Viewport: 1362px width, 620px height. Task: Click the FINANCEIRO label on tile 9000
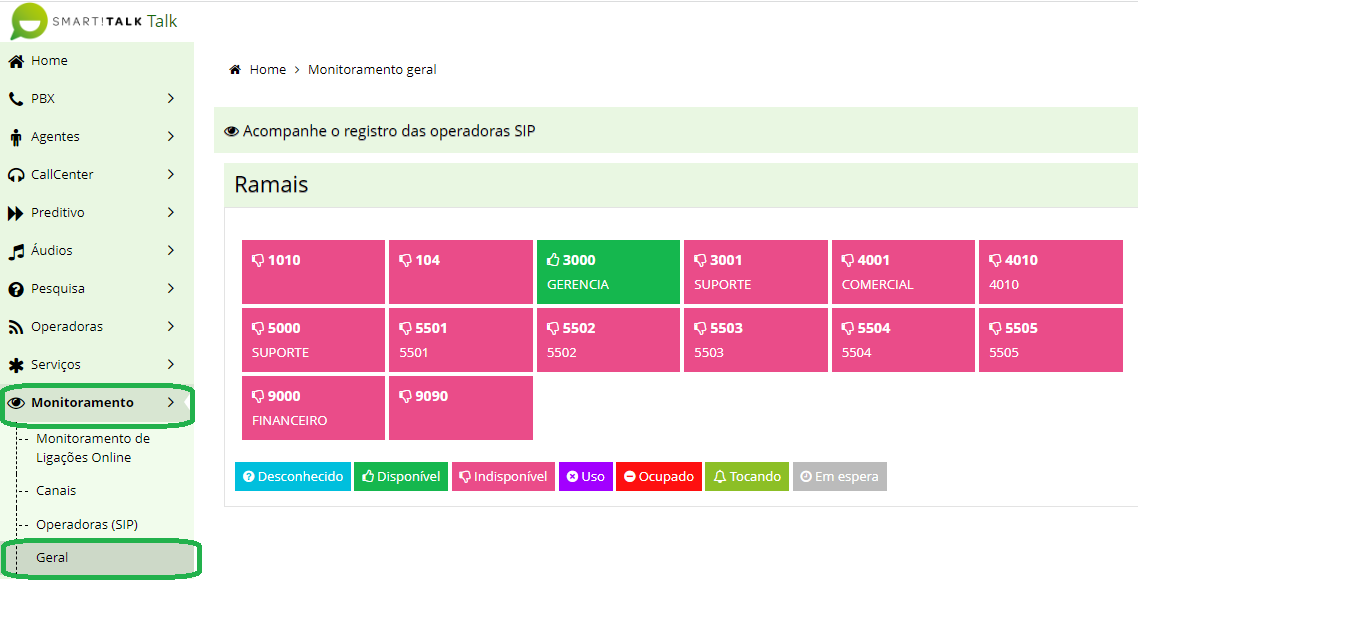click(x=289, y=421)
